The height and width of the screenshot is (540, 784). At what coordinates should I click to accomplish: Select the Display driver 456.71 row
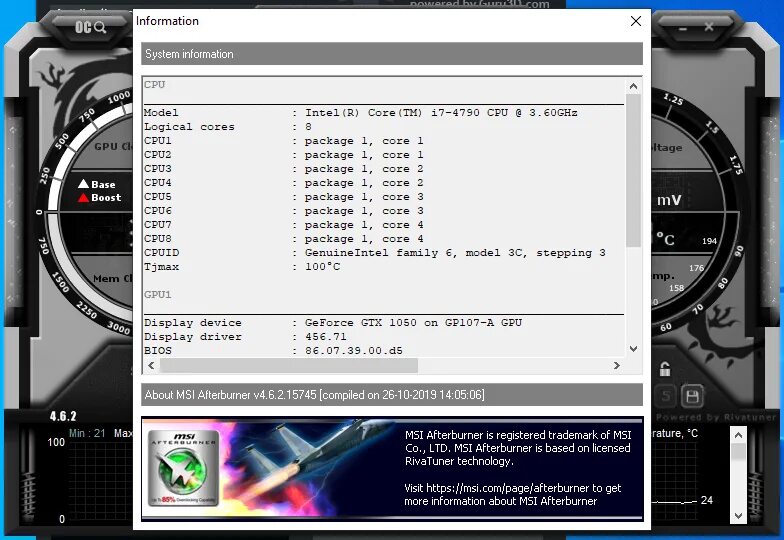245,337
